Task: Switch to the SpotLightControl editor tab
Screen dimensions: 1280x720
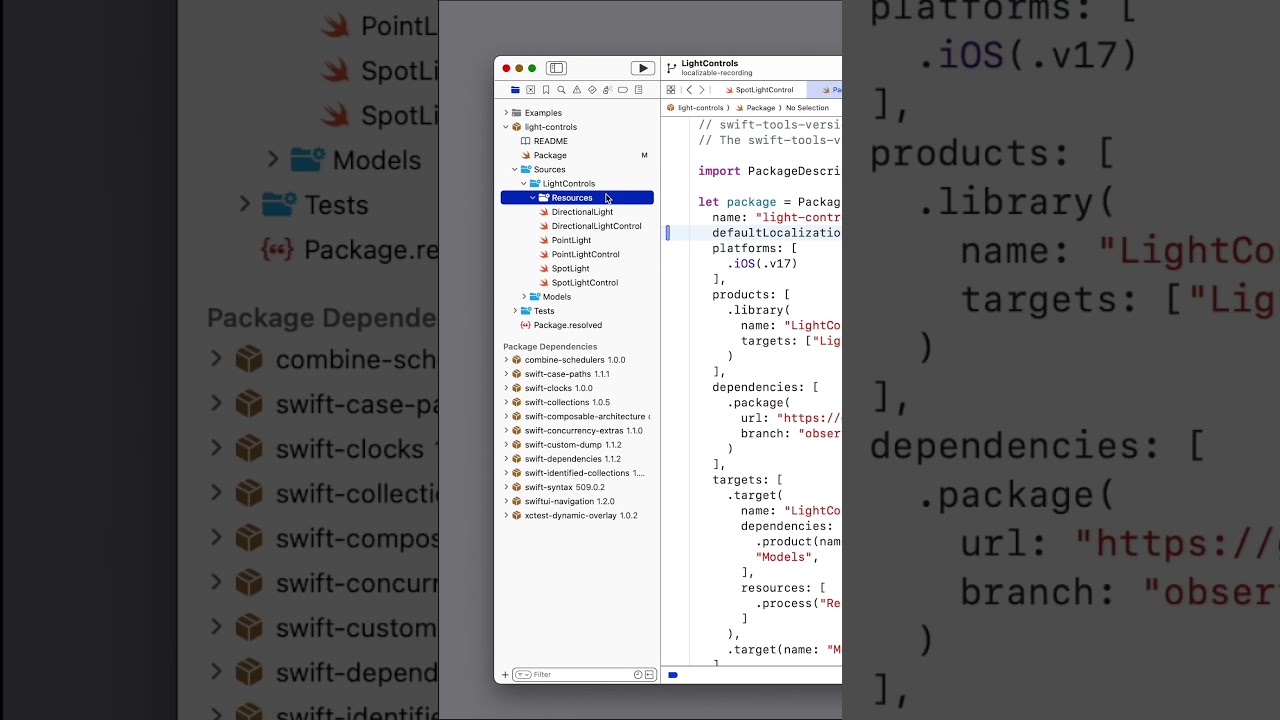Action: point(759,90)
